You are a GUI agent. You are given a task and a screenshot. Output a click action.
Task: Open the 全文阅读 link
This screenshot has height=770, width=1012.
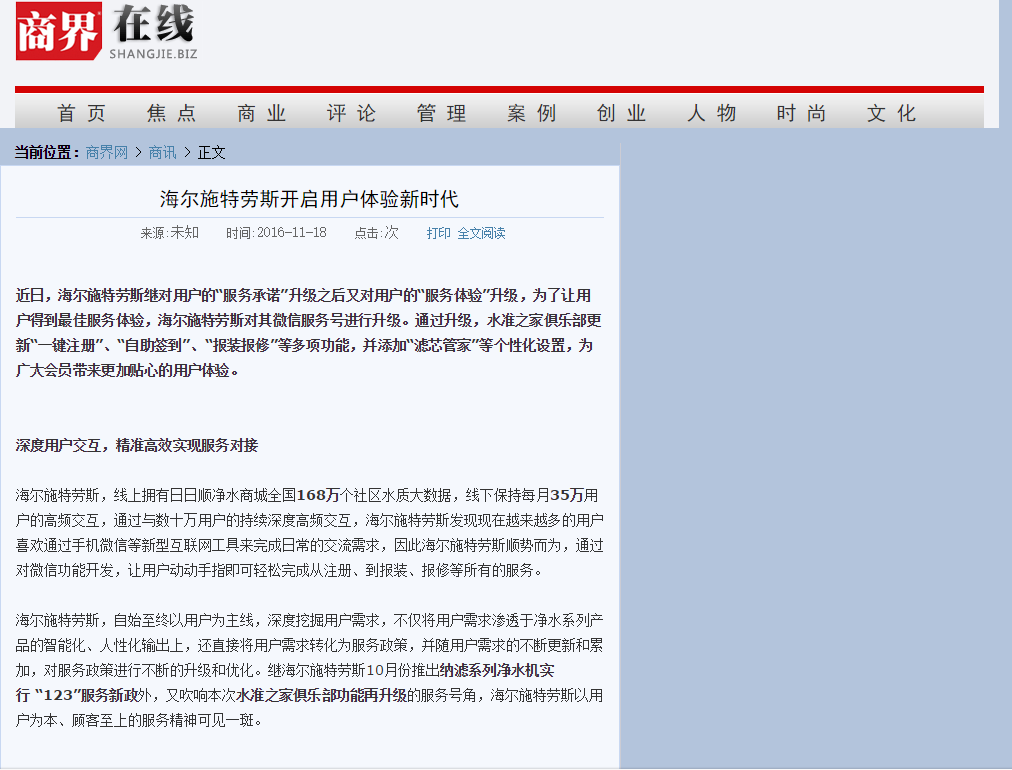click(x=481, y=233)
